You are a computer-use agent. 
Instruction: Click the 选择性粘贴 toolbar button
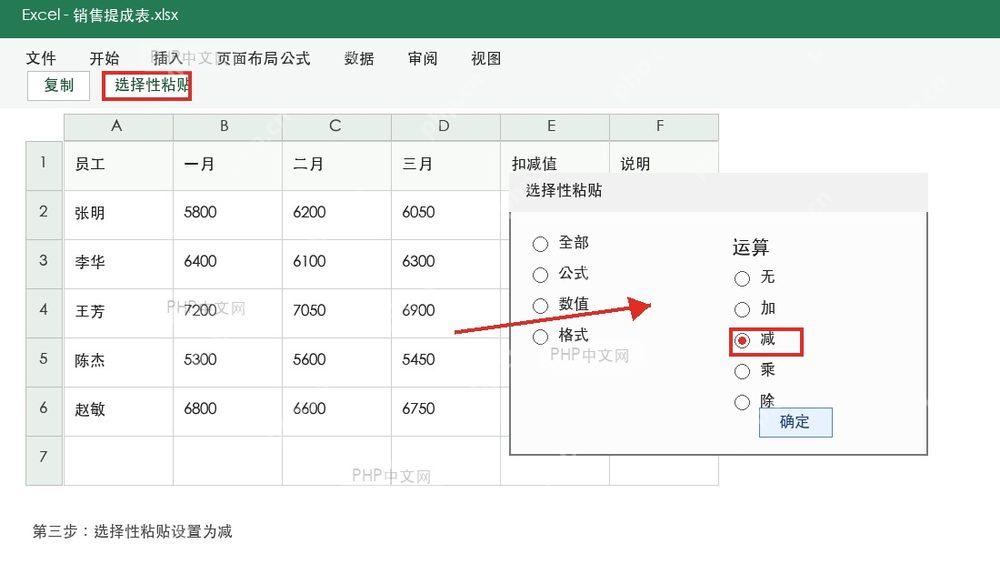coord(147,85)
